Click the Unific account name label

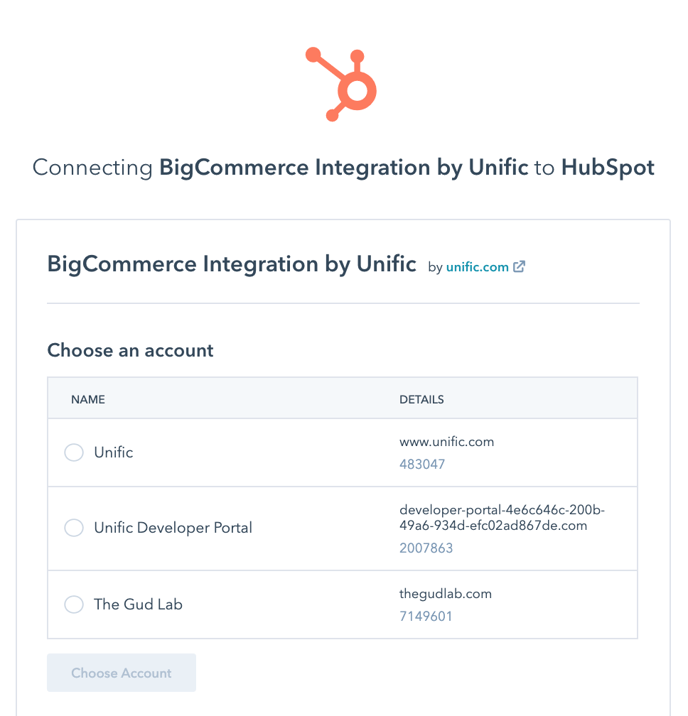pyautogui.click(x=114, y=453)
